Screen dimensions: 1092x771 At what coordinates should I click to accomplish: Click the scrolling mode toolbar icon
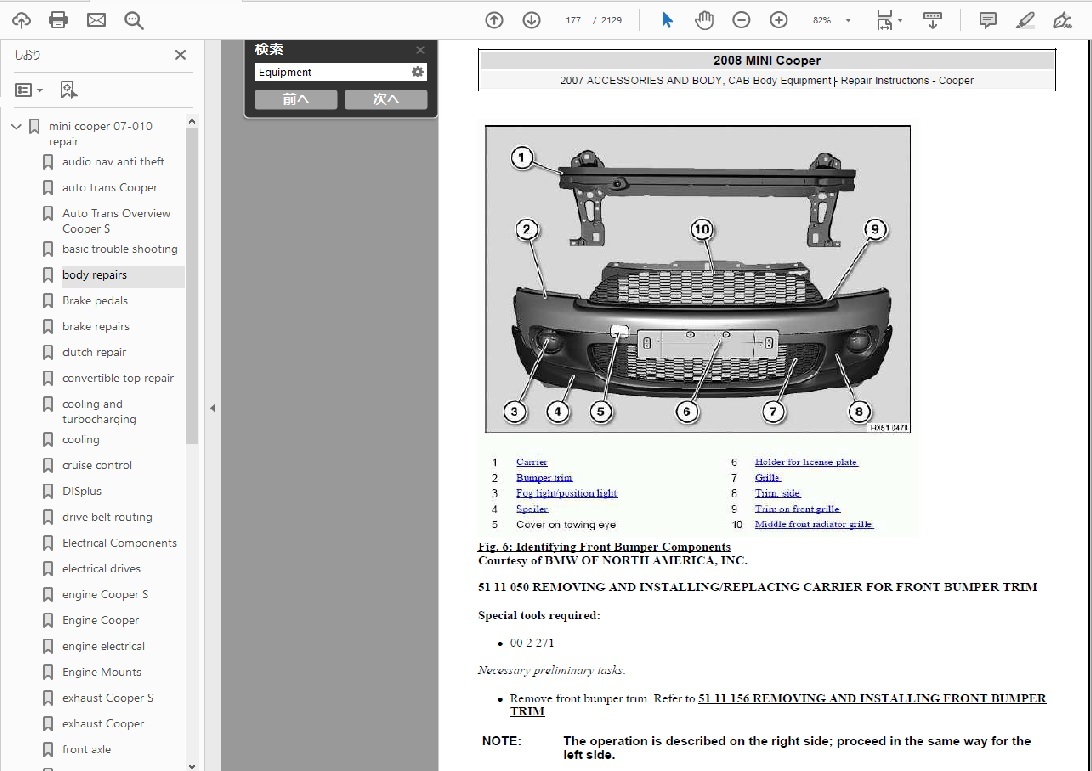click(932, 20)
